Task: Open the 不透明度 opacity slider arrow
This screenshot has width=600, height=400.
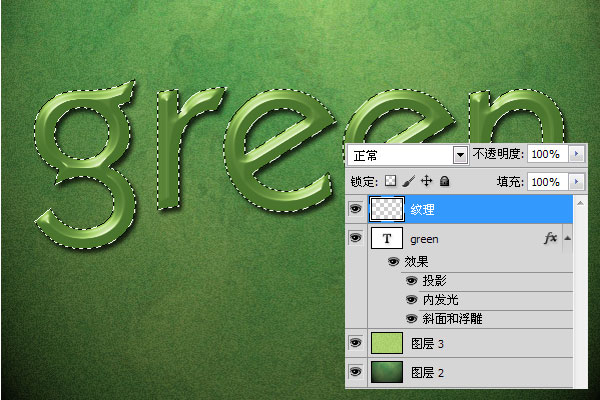Action: (x=575, y=155)
